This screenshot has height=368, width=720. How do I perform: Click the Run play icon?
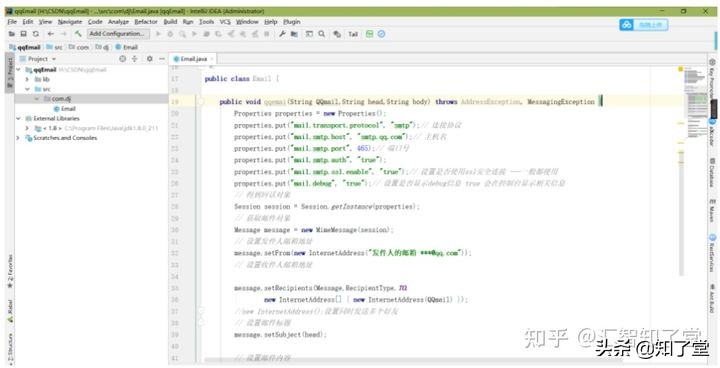pos(158,34)
